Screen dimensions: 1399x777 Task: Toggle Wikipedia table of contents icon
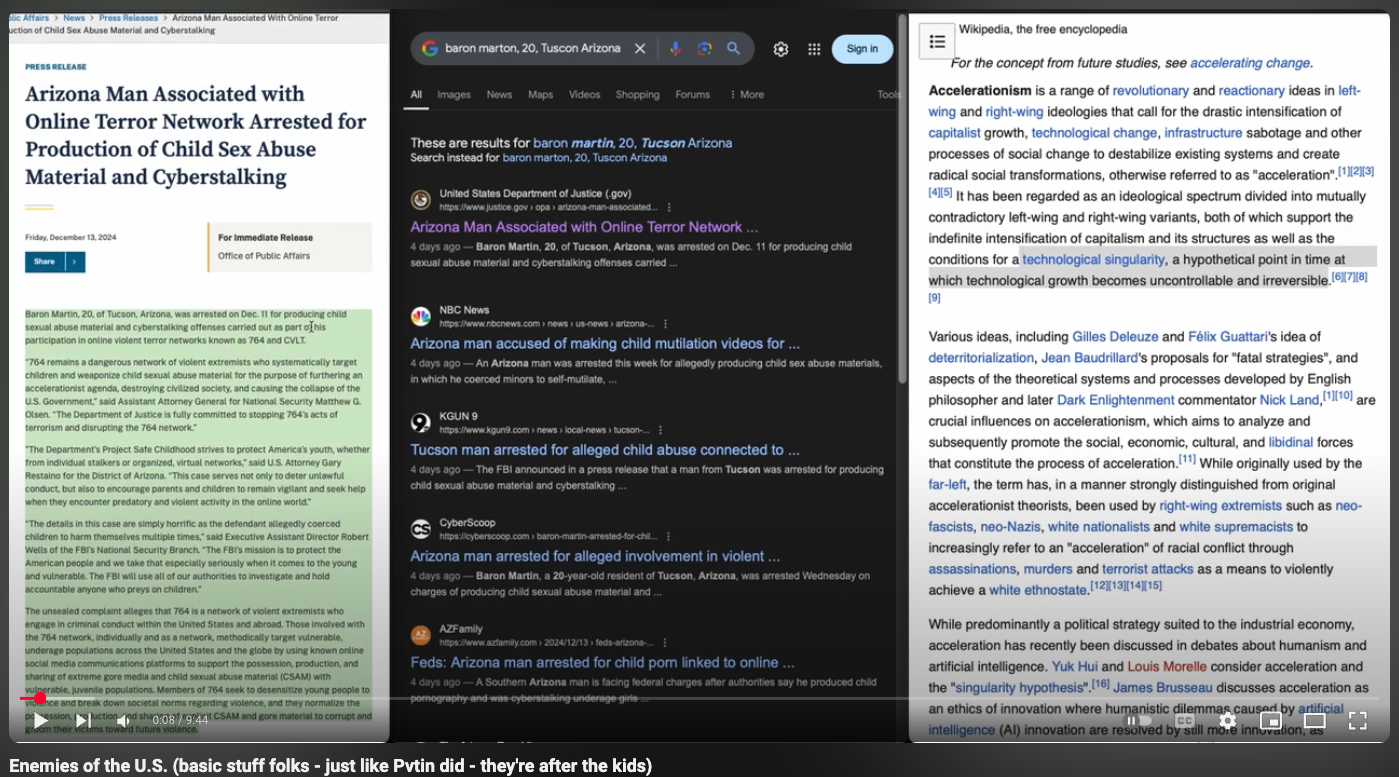pyautogui.click(x=937, y=41)
